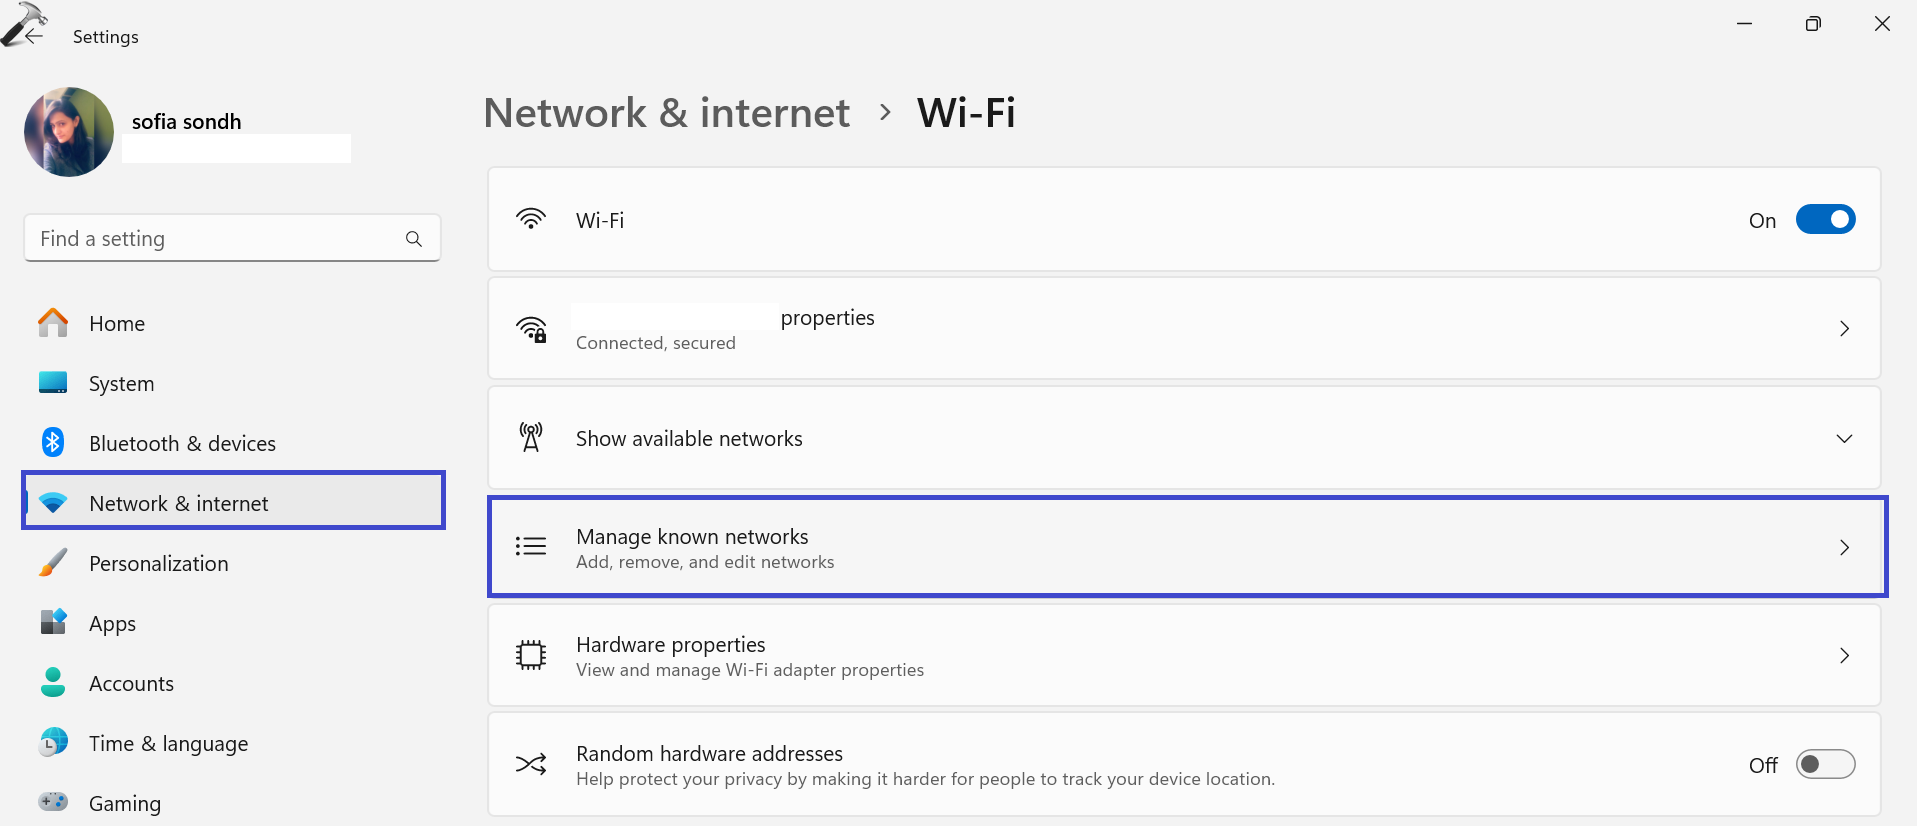Click the Home icon in sidebar
Image resolution: width=1917 pixels, height=826 pixels.
[53, 323]
